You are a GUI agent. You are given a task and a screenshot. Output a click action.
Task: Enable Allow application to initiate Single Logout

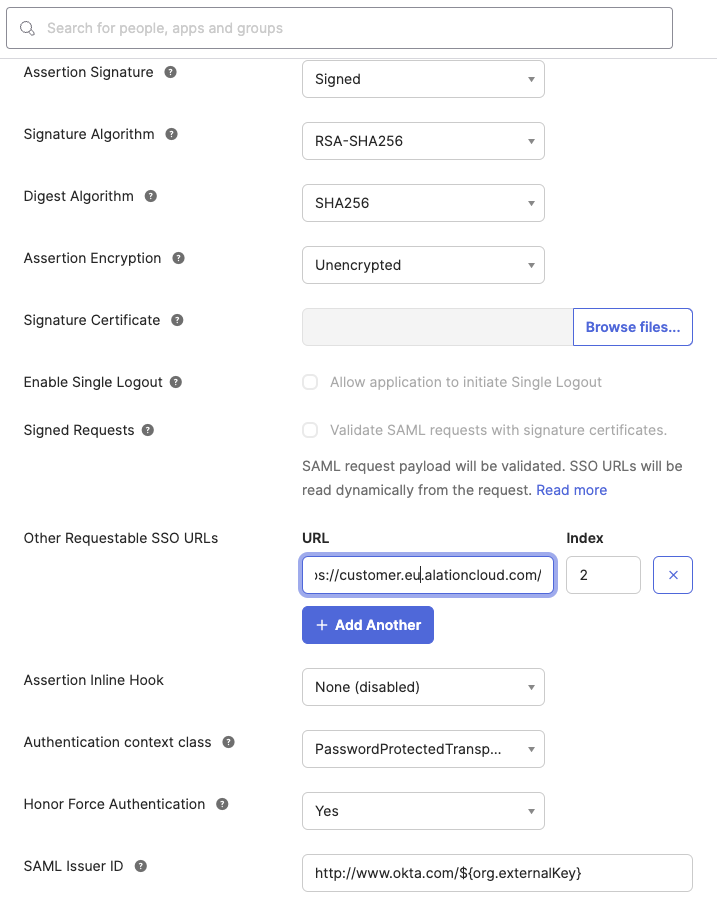[310, 382]
